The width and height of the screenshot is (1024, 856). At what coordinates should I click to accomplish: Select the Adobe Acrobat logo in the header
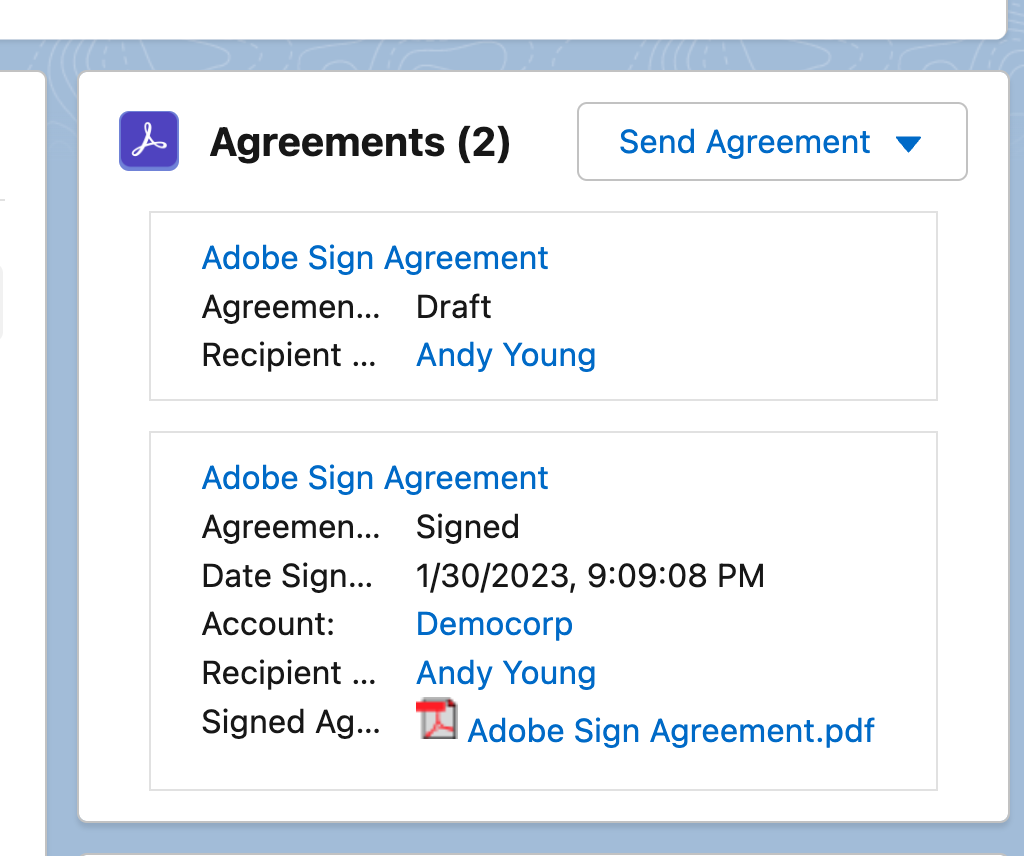click(148, 141)
